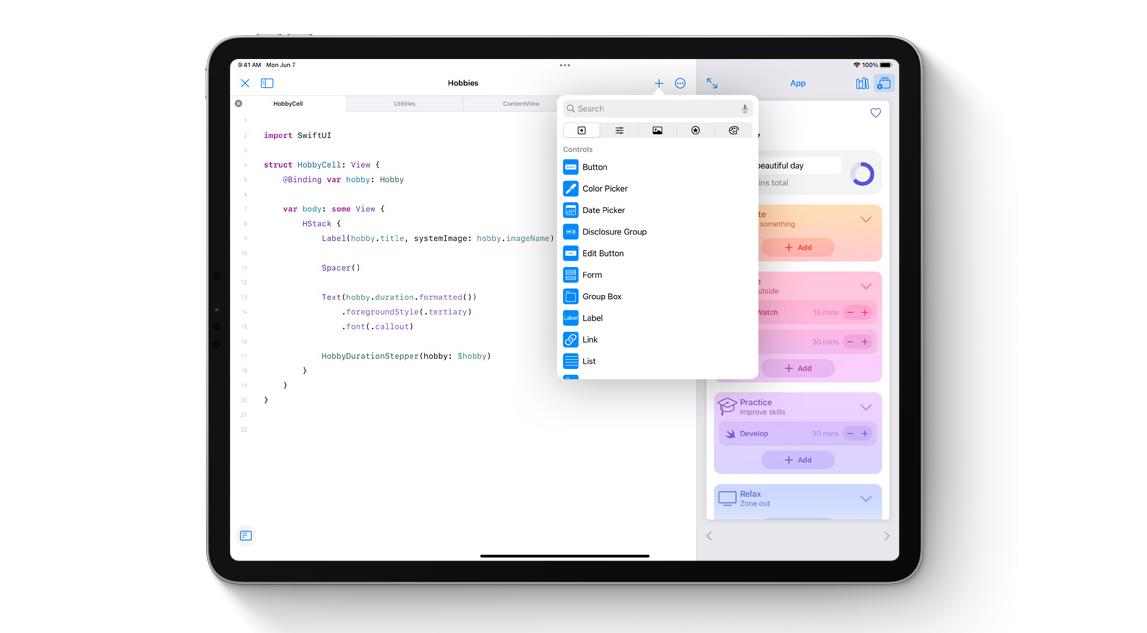Expand the app preview to full screen

pos(712,83)
